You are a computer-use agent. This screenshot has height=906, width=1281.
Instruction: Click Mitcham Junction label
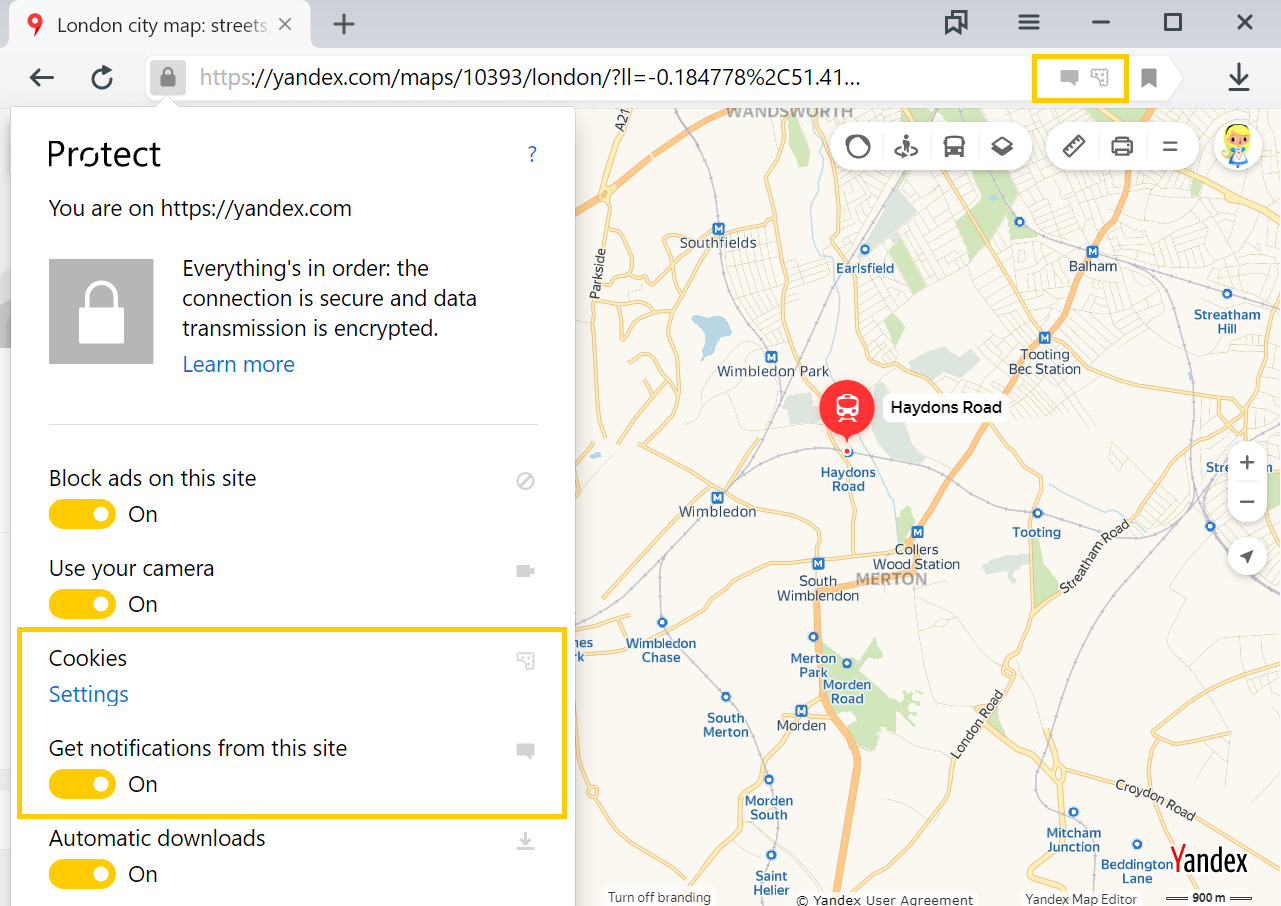point(1074,840)
